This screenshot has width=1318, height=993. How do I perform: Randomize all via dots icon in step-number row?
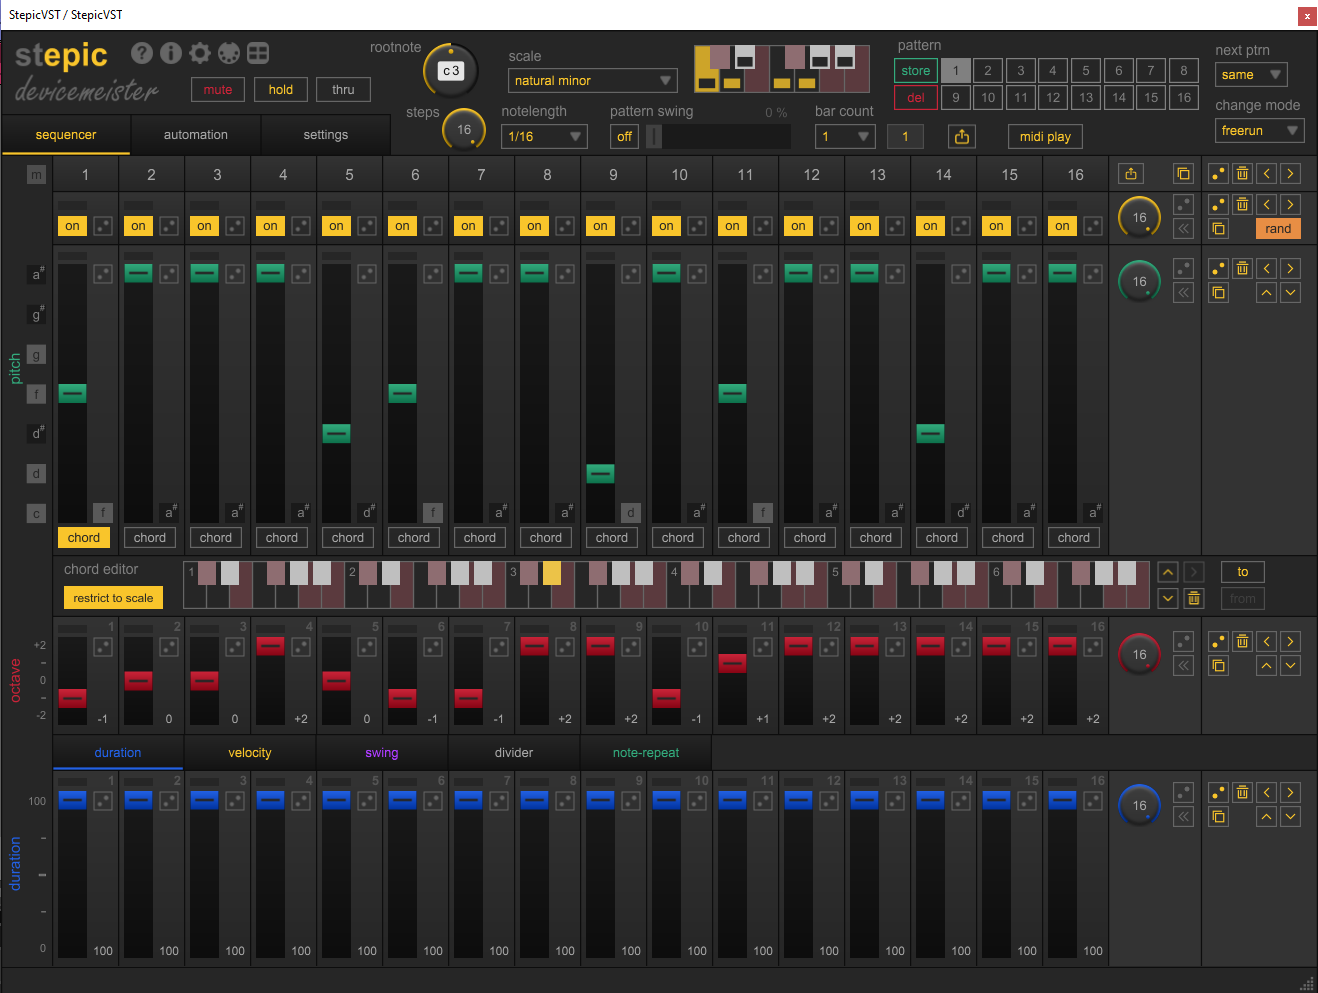[x=1218, y=174]
